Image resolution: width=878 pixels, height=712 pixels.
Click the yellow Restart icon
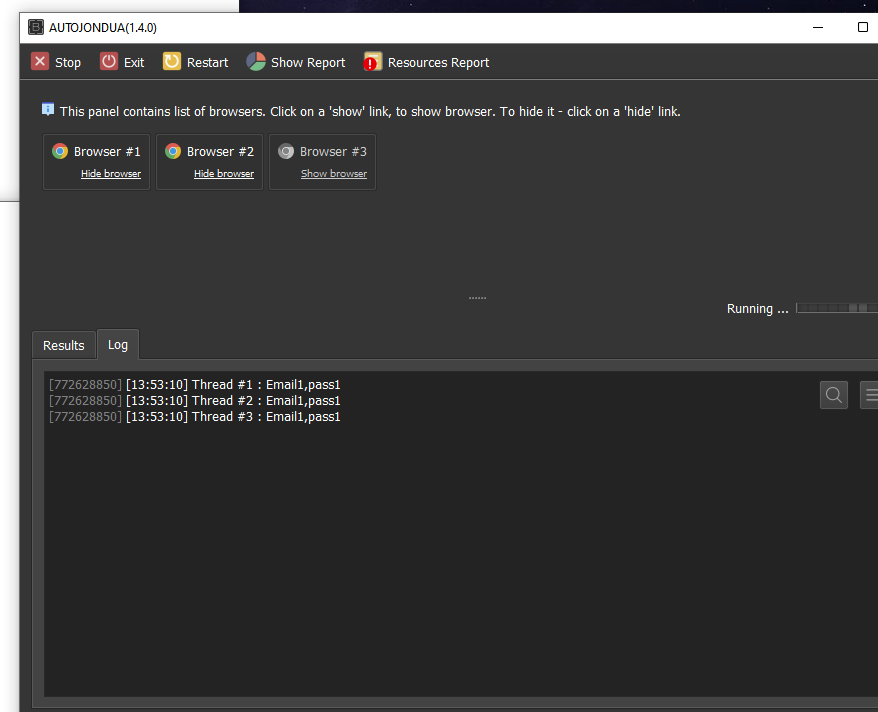[172, 62]
